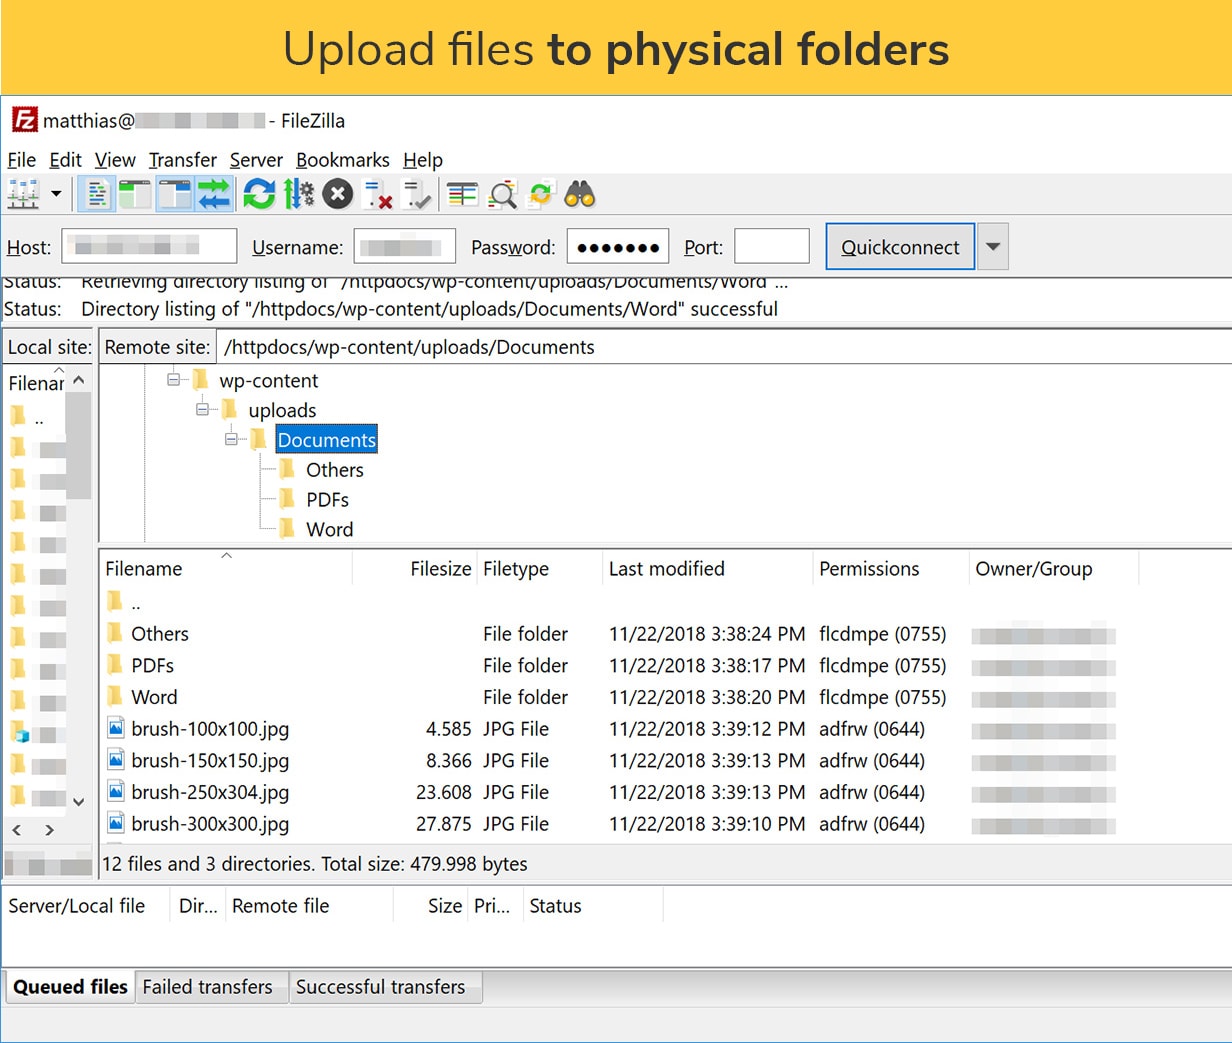The width and height of the screenshot is (1232, 1043).
Task: Disconnect from the current server
Action: 377,194
